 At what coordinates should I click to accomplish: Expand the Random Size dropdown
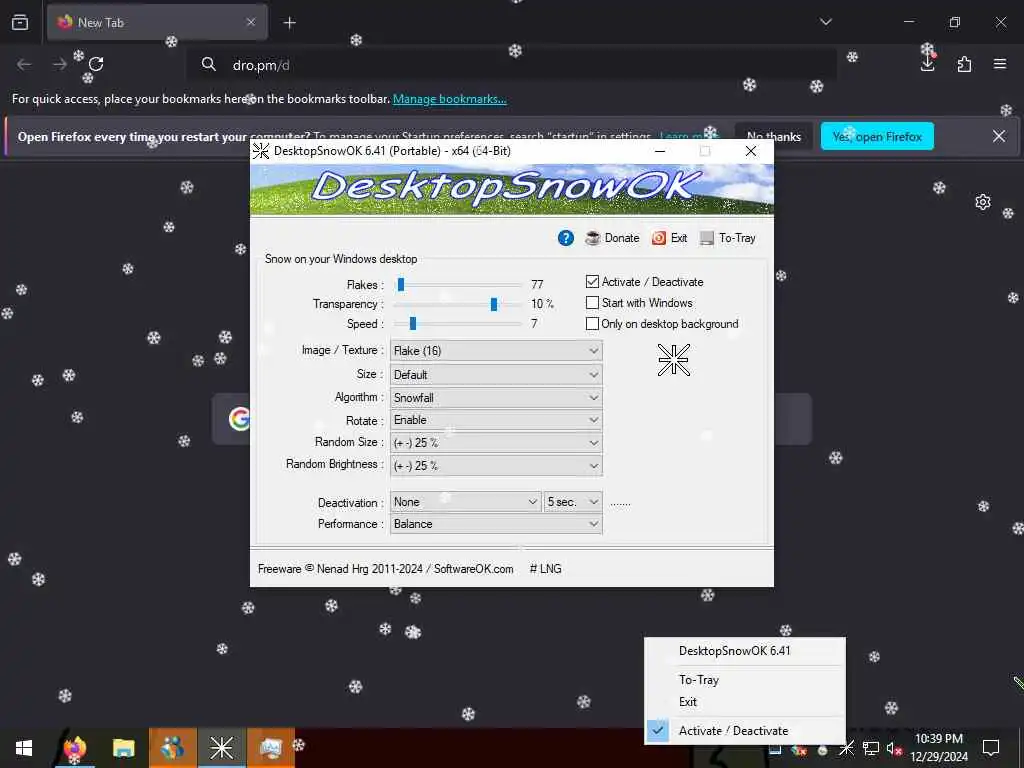[496, 443]
